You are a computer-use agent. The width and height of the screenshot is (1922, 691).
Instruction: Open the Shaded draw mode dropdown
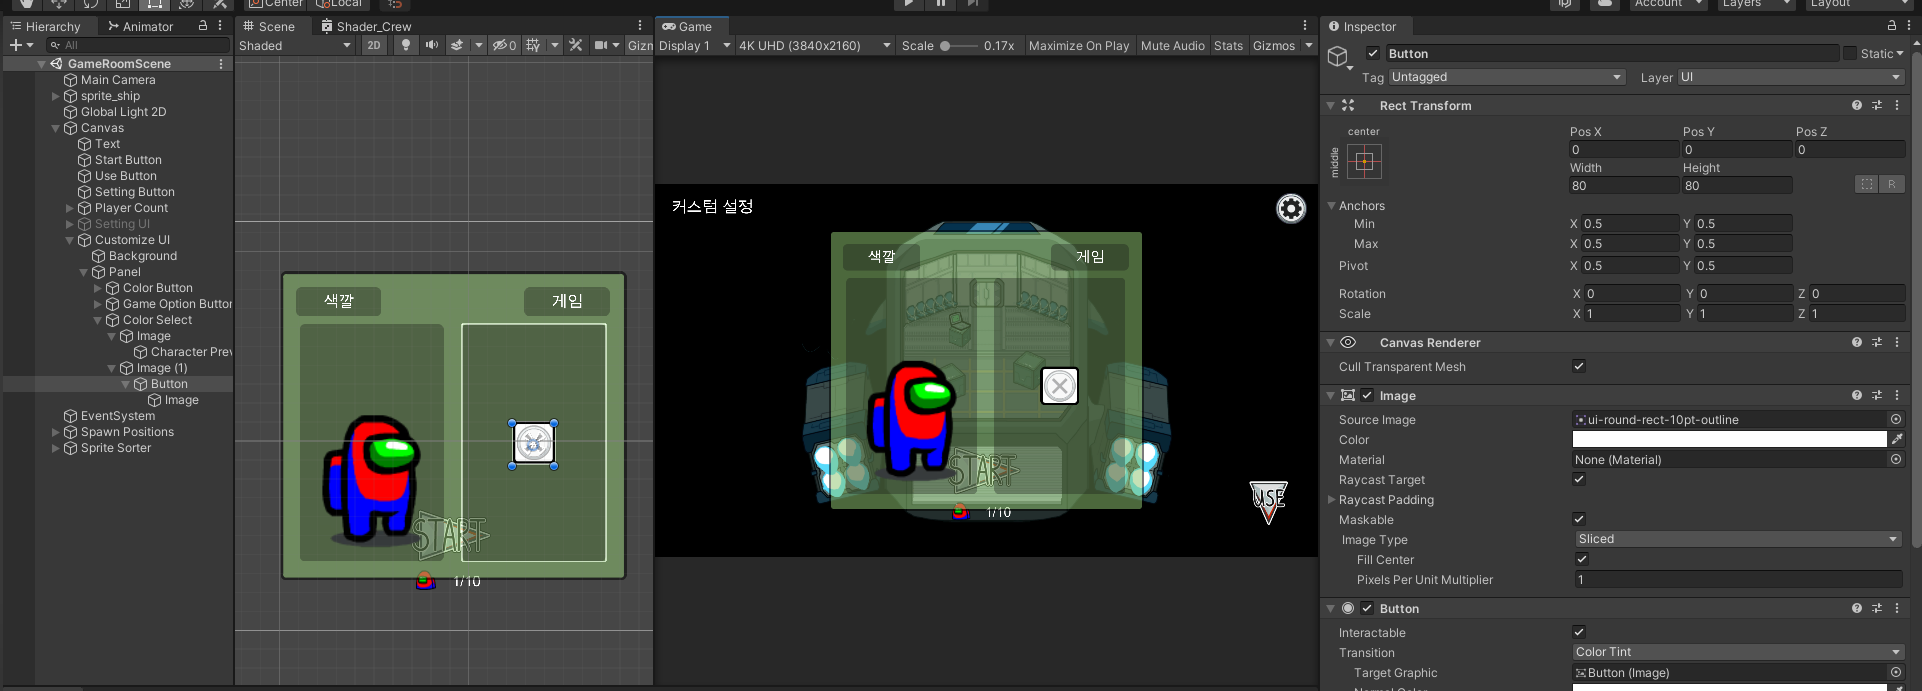point(296,45)
